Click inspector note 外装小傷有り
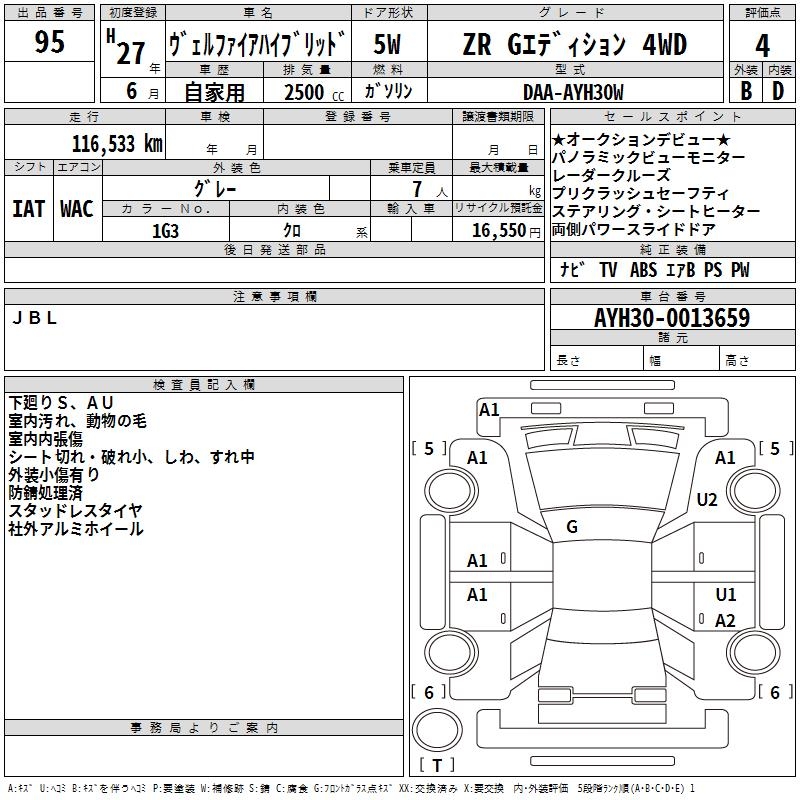The height and width of the screenshot is (800, 800). click(x=54, y=474)
